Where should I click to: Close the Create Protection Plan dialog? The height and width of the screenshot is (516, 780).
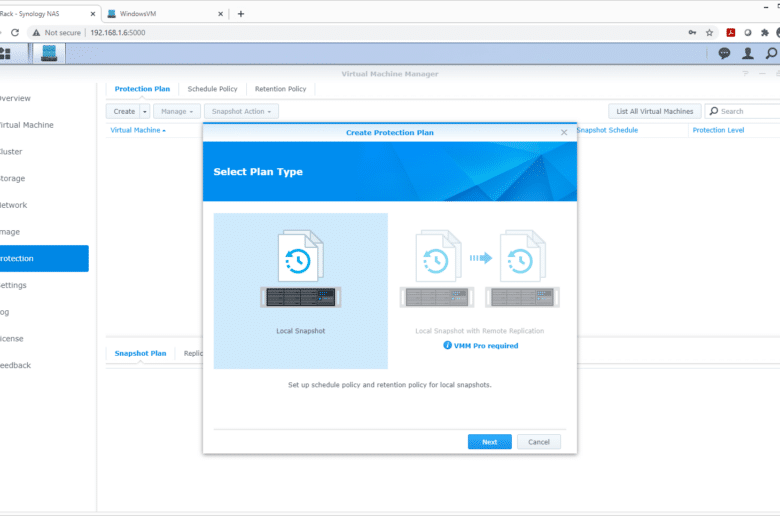564,132
